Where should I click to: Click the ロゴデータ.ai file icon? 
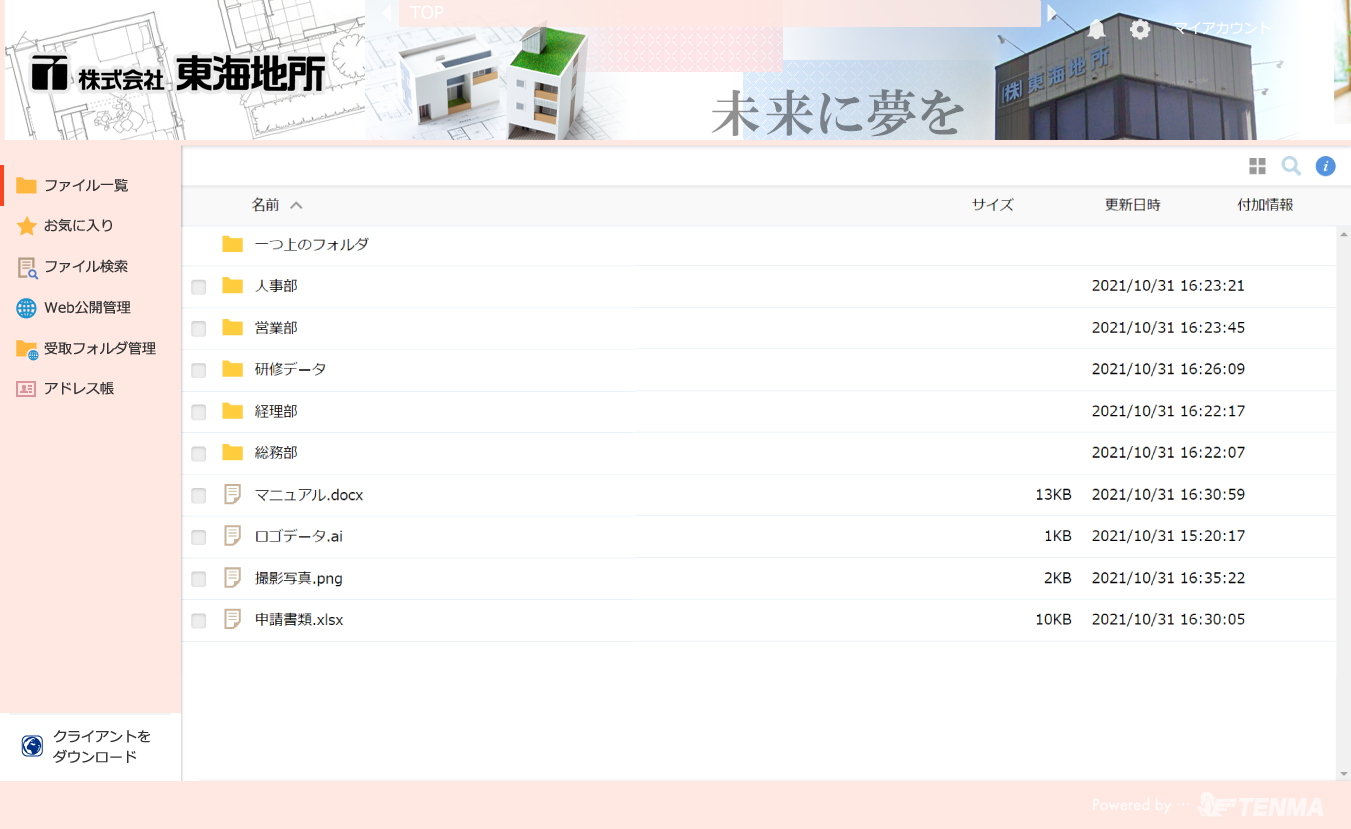pyautogui.click(x=233, y=536)
